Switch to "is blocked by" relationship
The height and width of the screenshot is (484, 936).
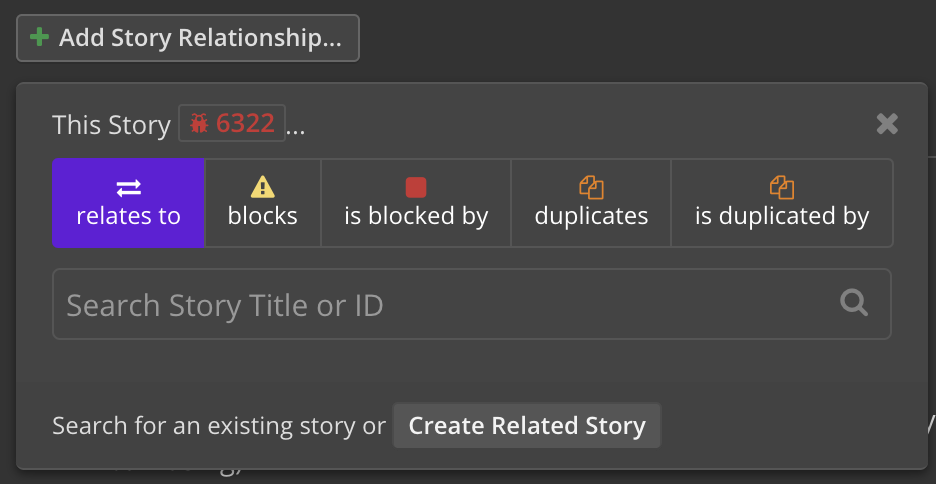(416, 203)
